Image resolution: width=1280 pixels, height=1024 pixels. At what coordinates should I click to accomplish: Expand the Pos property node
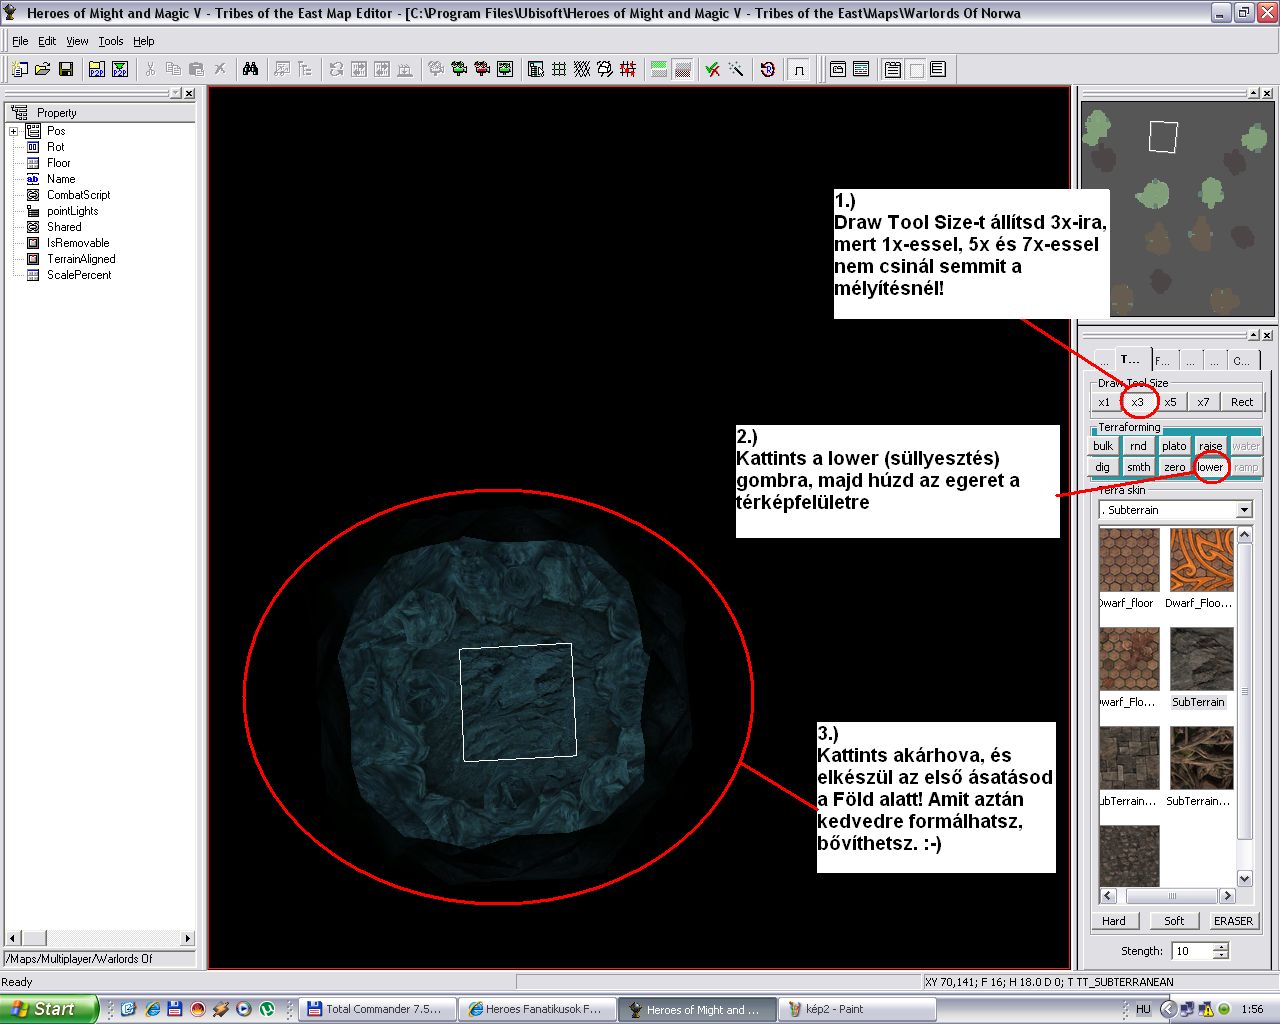coord(13,131)
